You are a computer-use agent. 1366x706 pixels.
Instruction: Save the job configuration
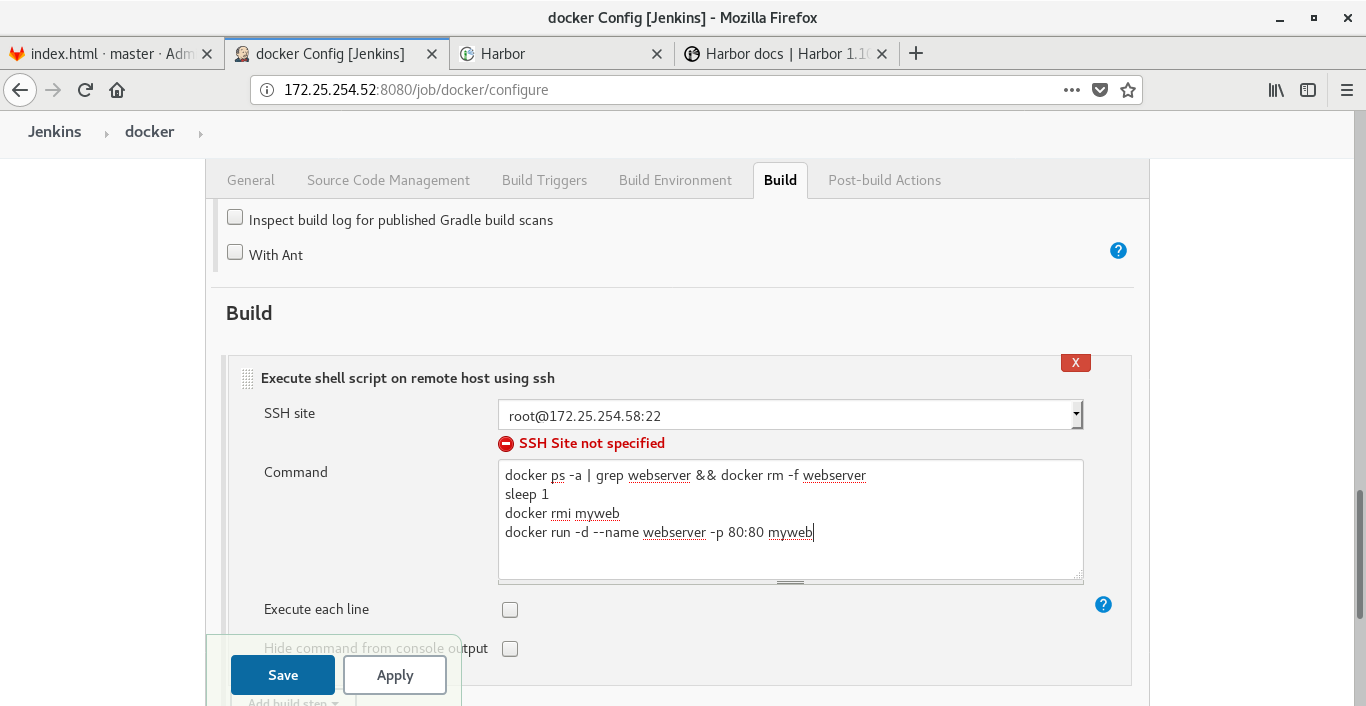point(283,675)
